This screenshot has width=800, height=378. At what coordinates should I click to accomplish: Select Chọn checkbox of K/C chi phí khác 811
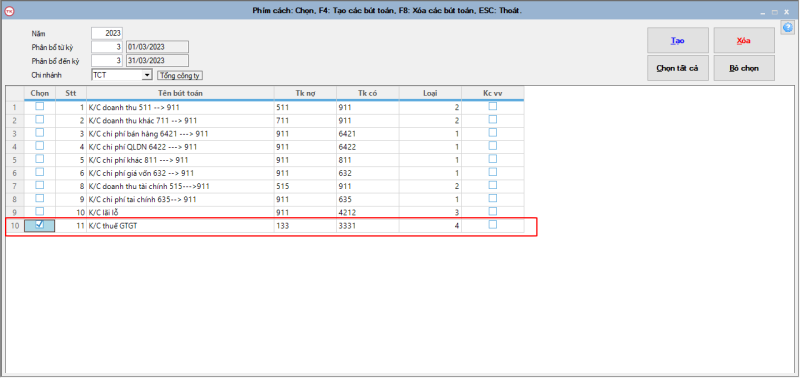(x=39, y=159)
